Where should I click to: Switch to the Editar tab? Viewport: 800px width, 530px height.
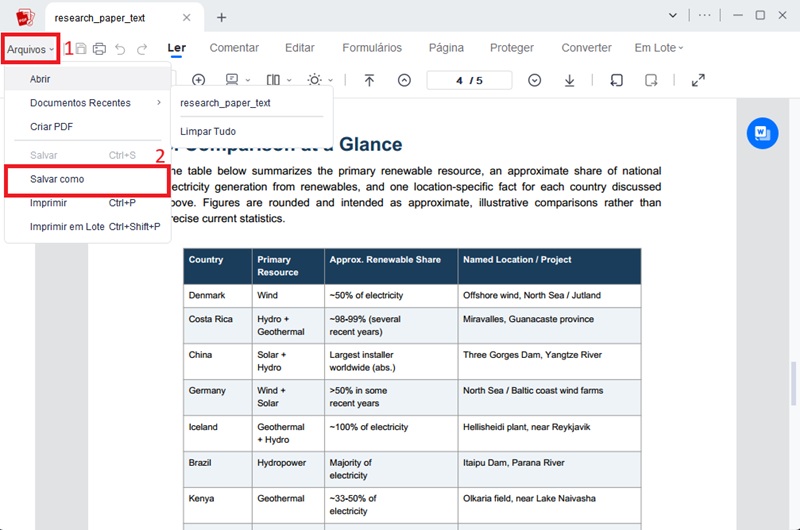[299, 48]
